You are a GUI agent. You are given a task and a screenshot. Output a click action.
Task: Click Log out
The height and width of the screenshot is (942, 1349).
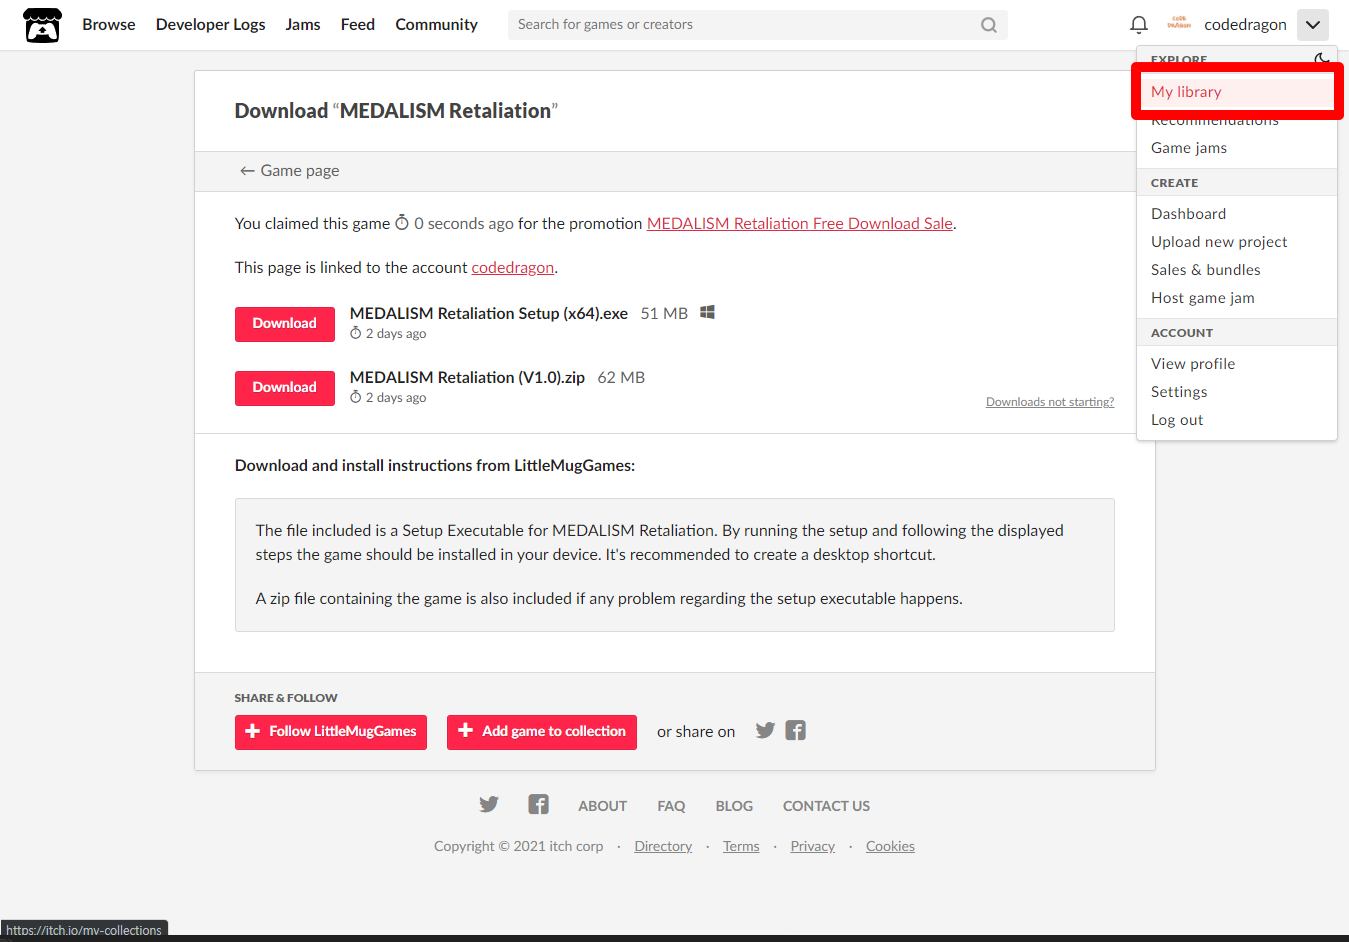tap(1237, 420)
